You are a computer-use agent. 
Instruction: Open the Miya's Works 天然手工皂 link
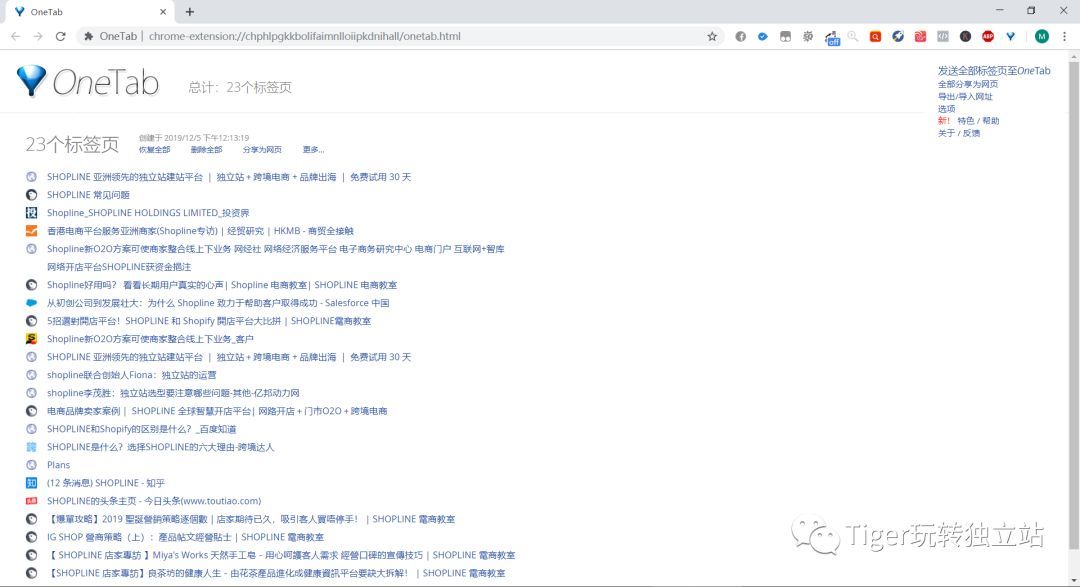(281, 555)
